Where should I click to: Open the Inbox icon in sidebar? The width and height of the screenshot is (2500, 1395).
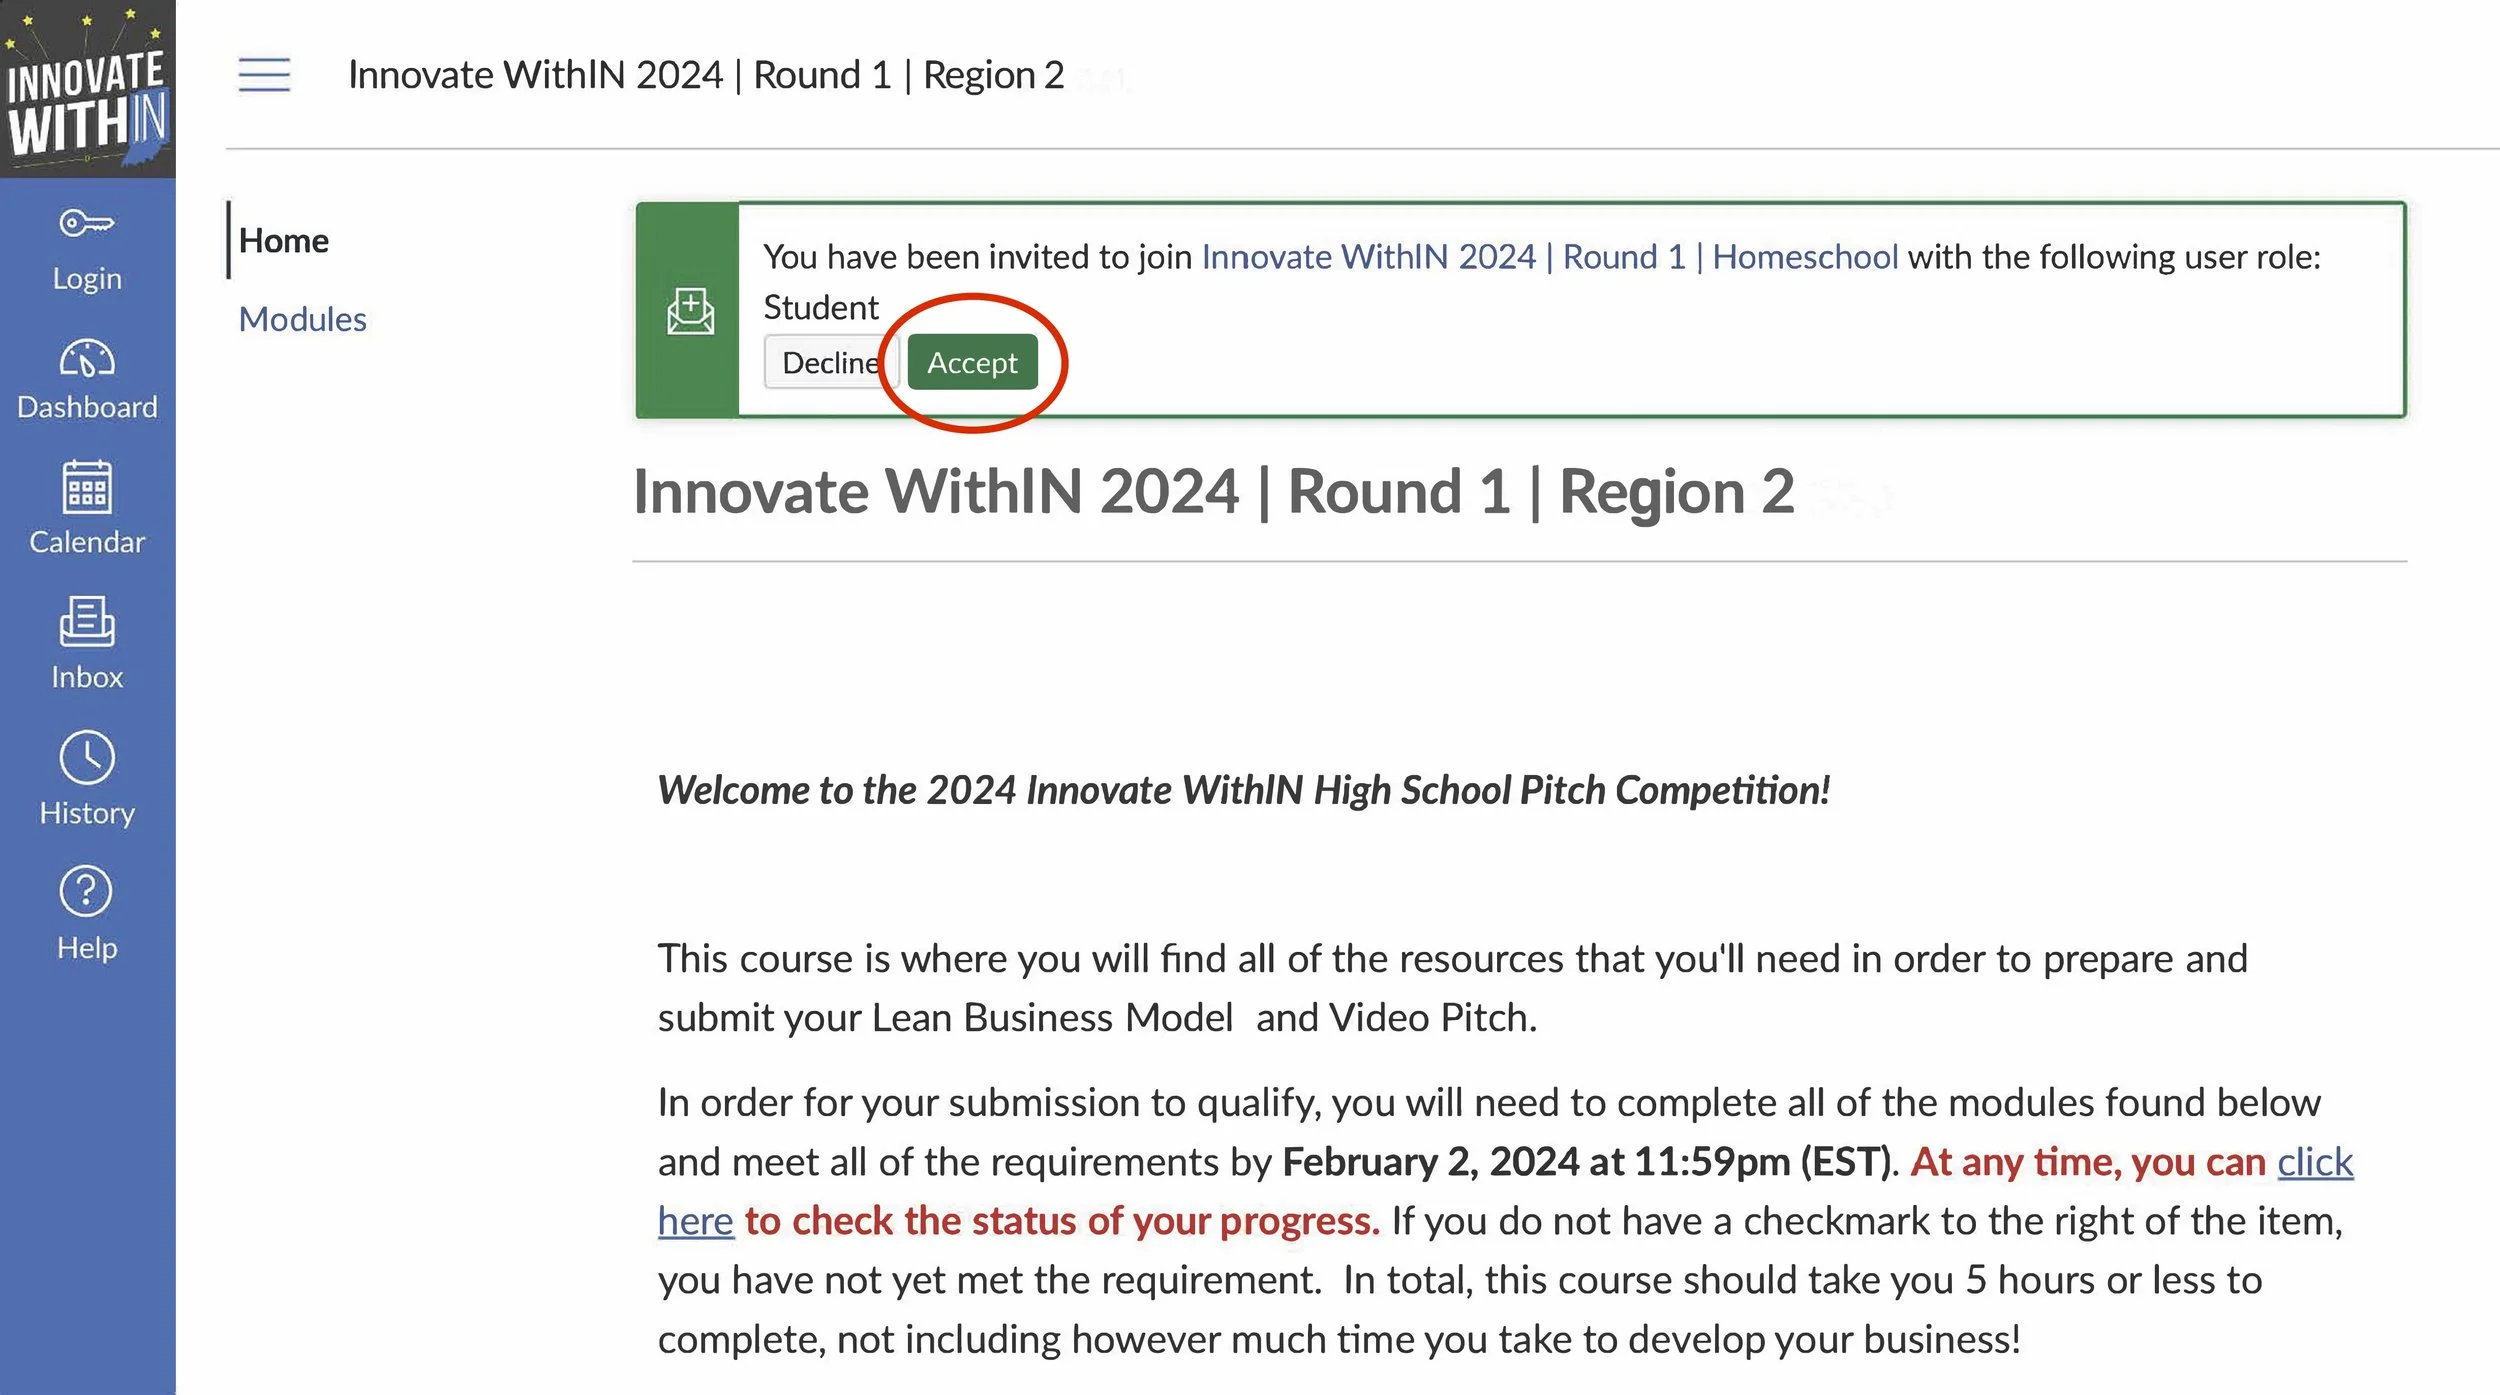pyautogui.click(x=87, y=622)
